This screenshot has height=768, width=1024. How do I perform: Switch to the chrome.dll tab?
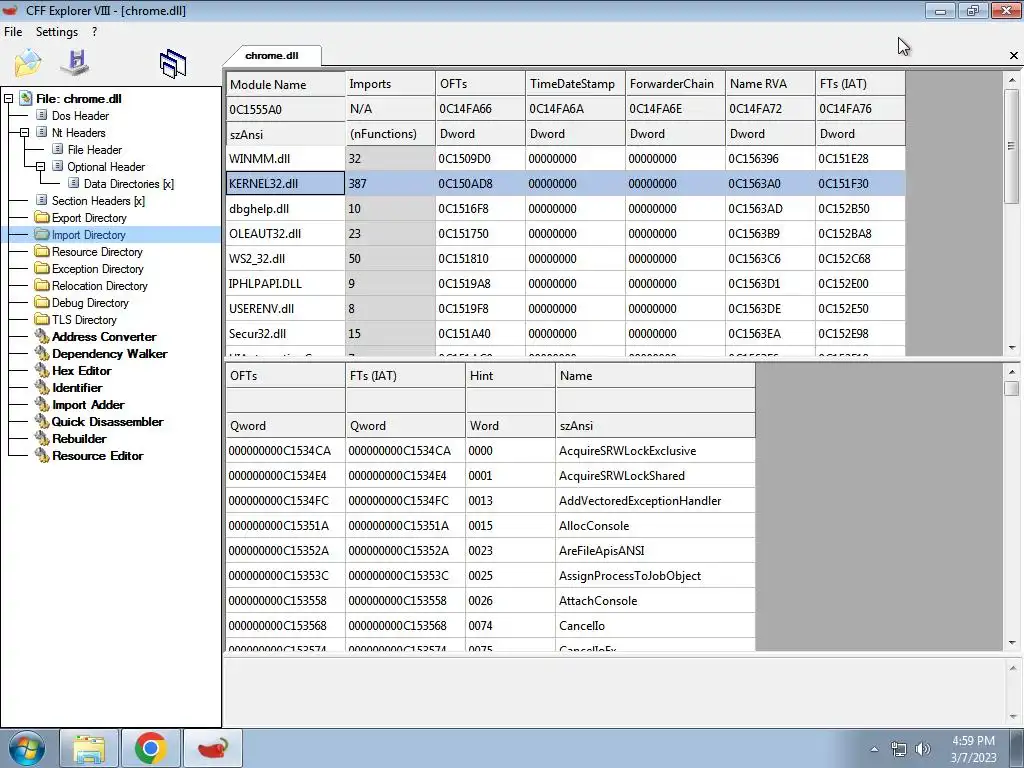272,56
